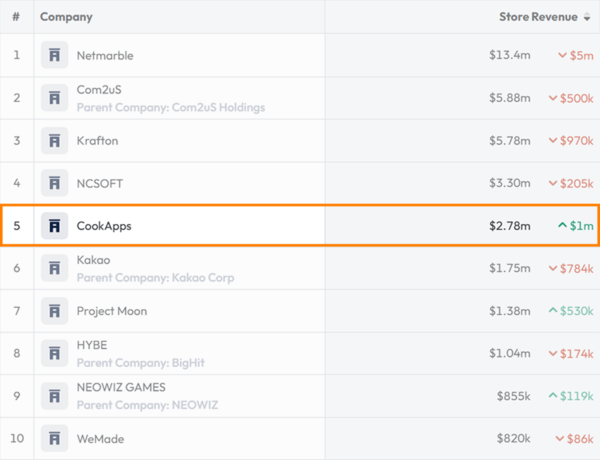This screenshot has height=460, width=600.
Task: Click the WeMade company logo icon
Action: [x=55, y=438]
